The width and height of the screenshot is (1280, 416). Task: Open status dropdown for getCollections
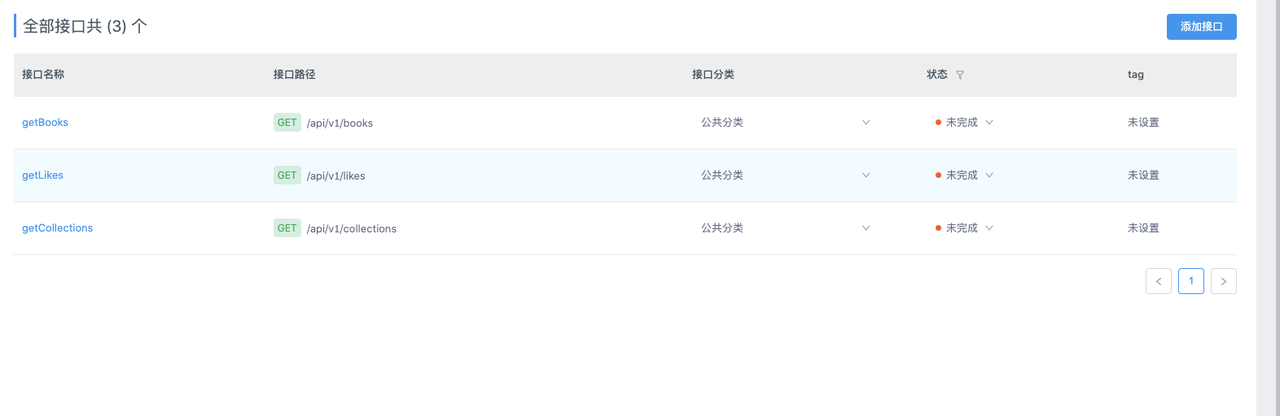pos(964,228)
